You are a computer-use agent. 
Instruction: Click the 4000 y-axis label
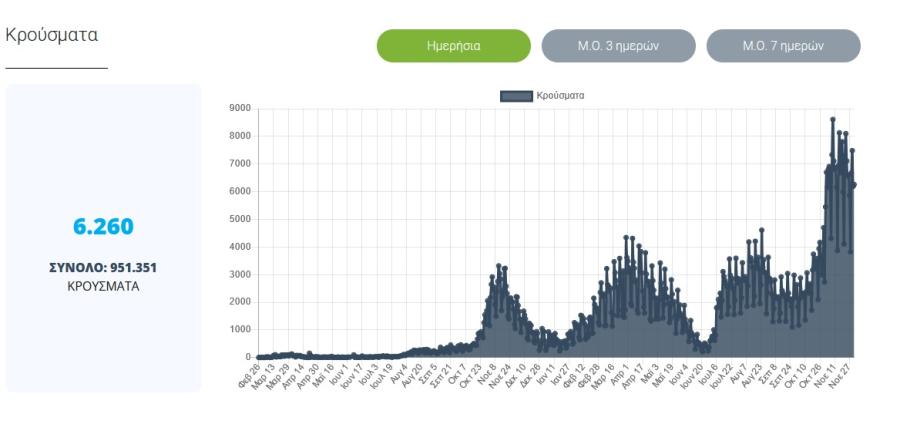tap(240, 246)
